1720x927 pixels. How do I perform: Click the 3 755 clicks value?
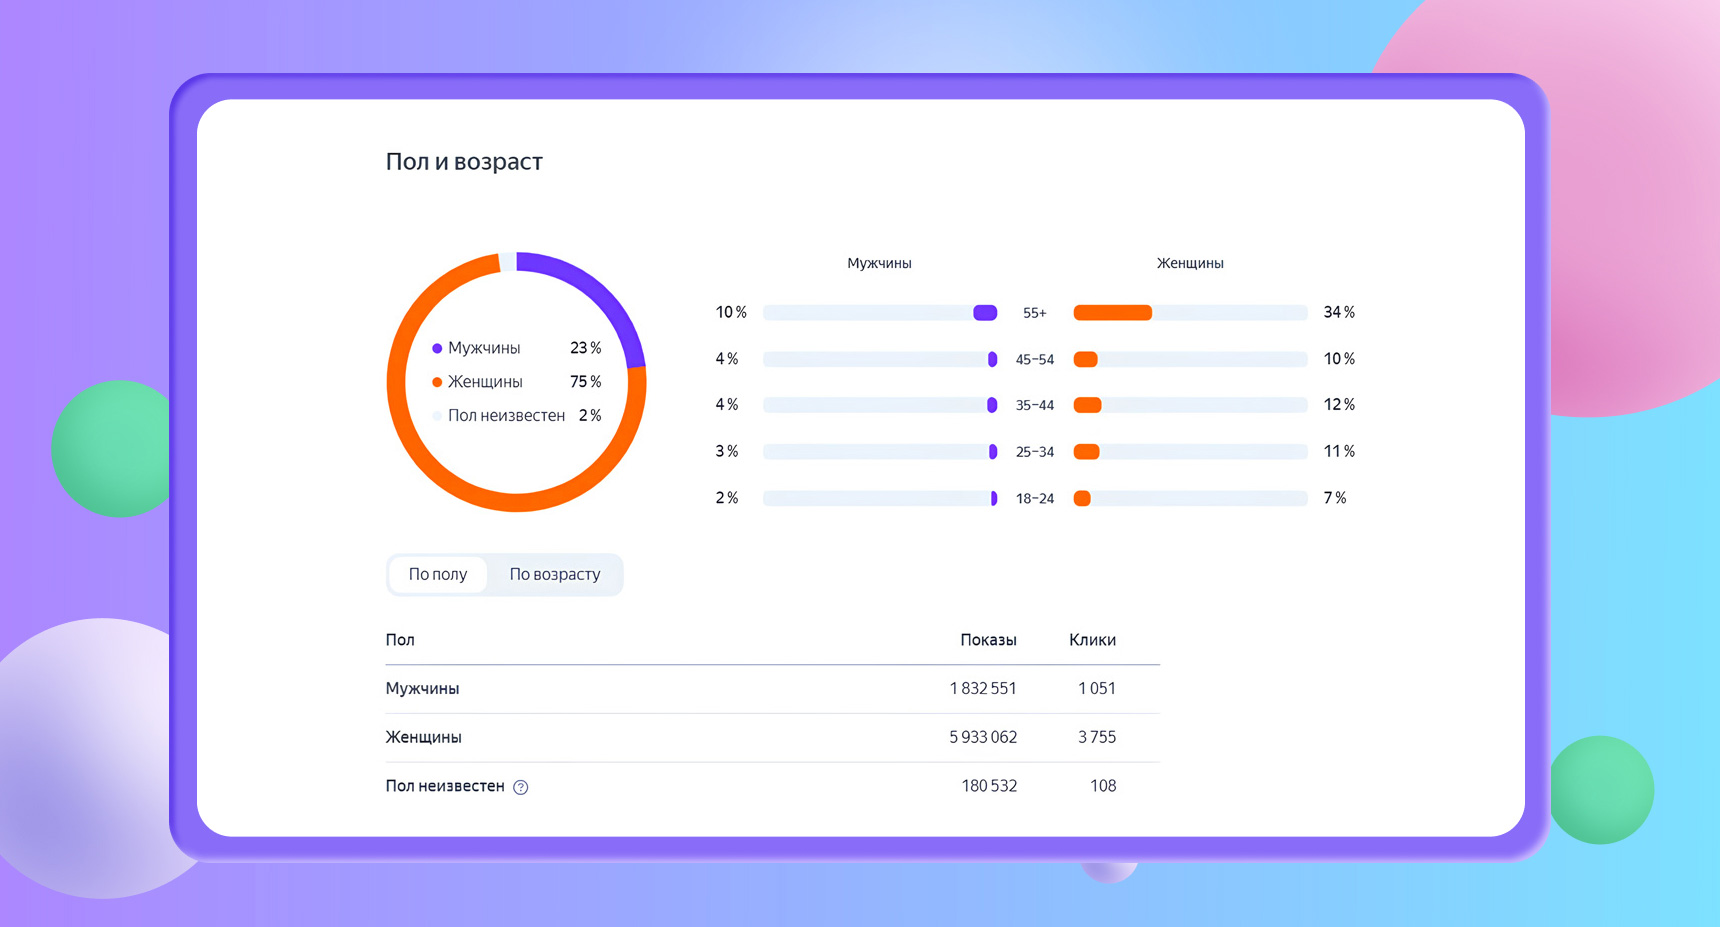(1097, 738)
